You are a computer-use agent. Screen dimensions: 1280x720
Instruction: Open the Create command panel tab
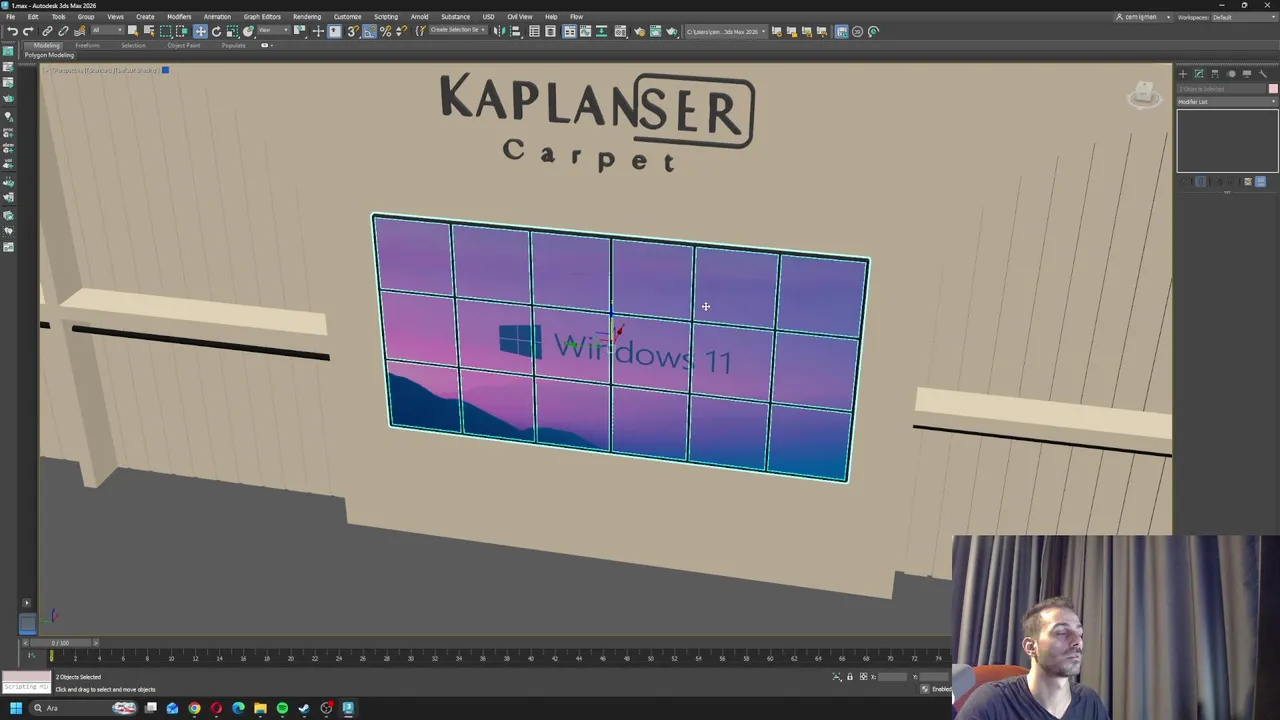(1183, 73)
